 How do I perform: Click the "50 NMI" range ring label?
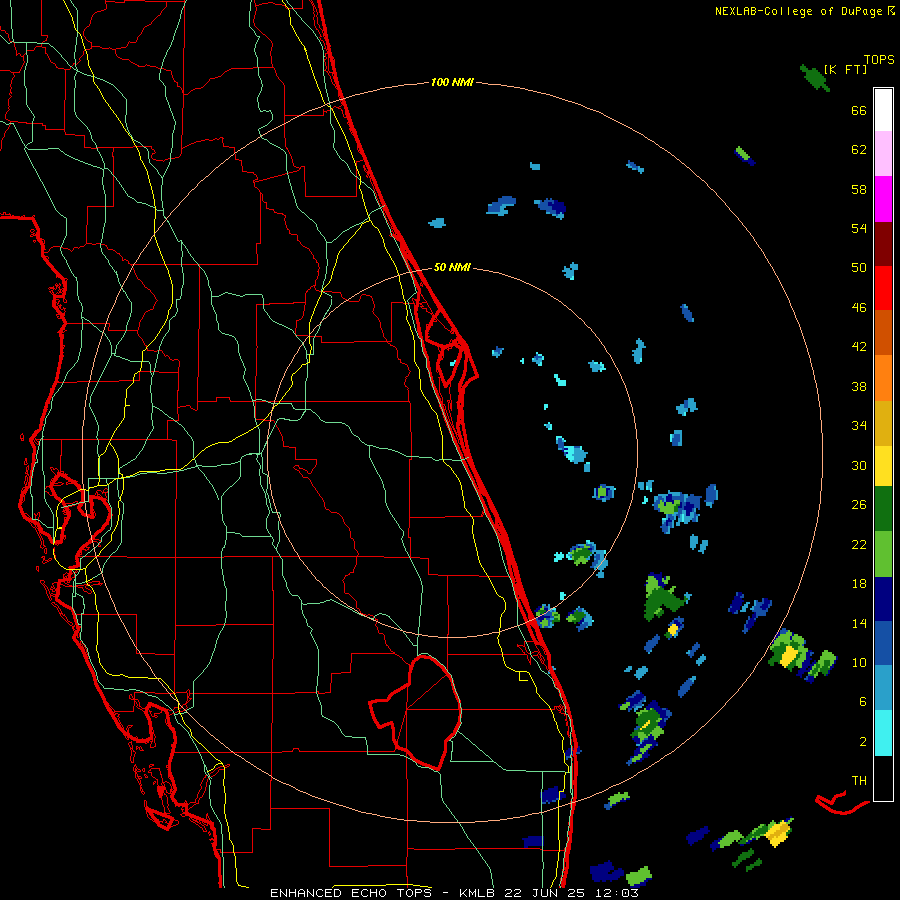(452, 267)
